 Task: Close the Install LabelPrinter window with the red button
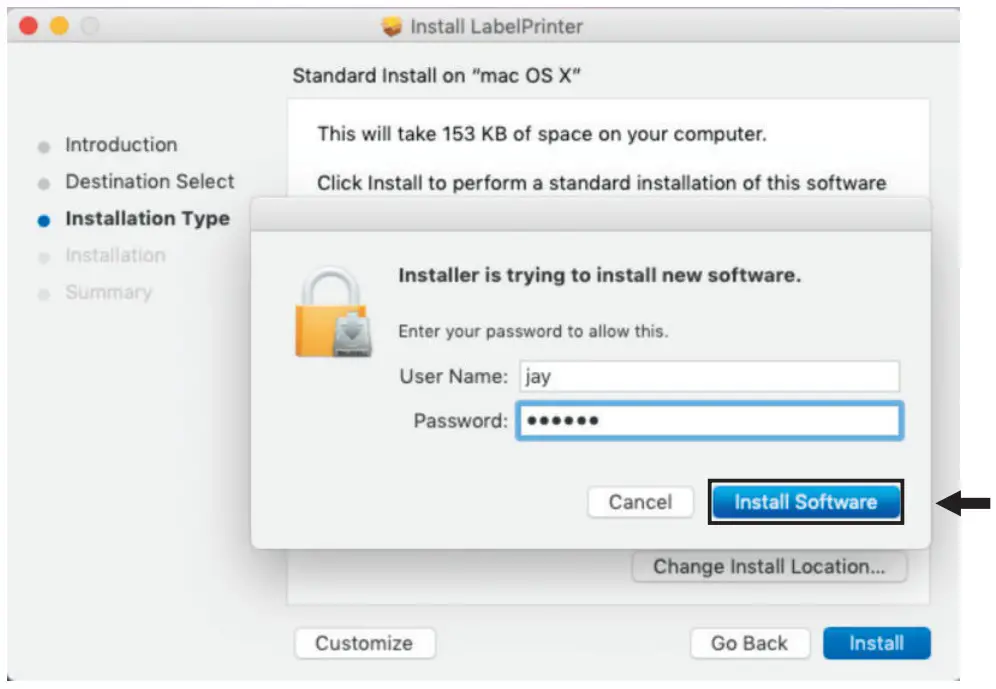(28, 27)
